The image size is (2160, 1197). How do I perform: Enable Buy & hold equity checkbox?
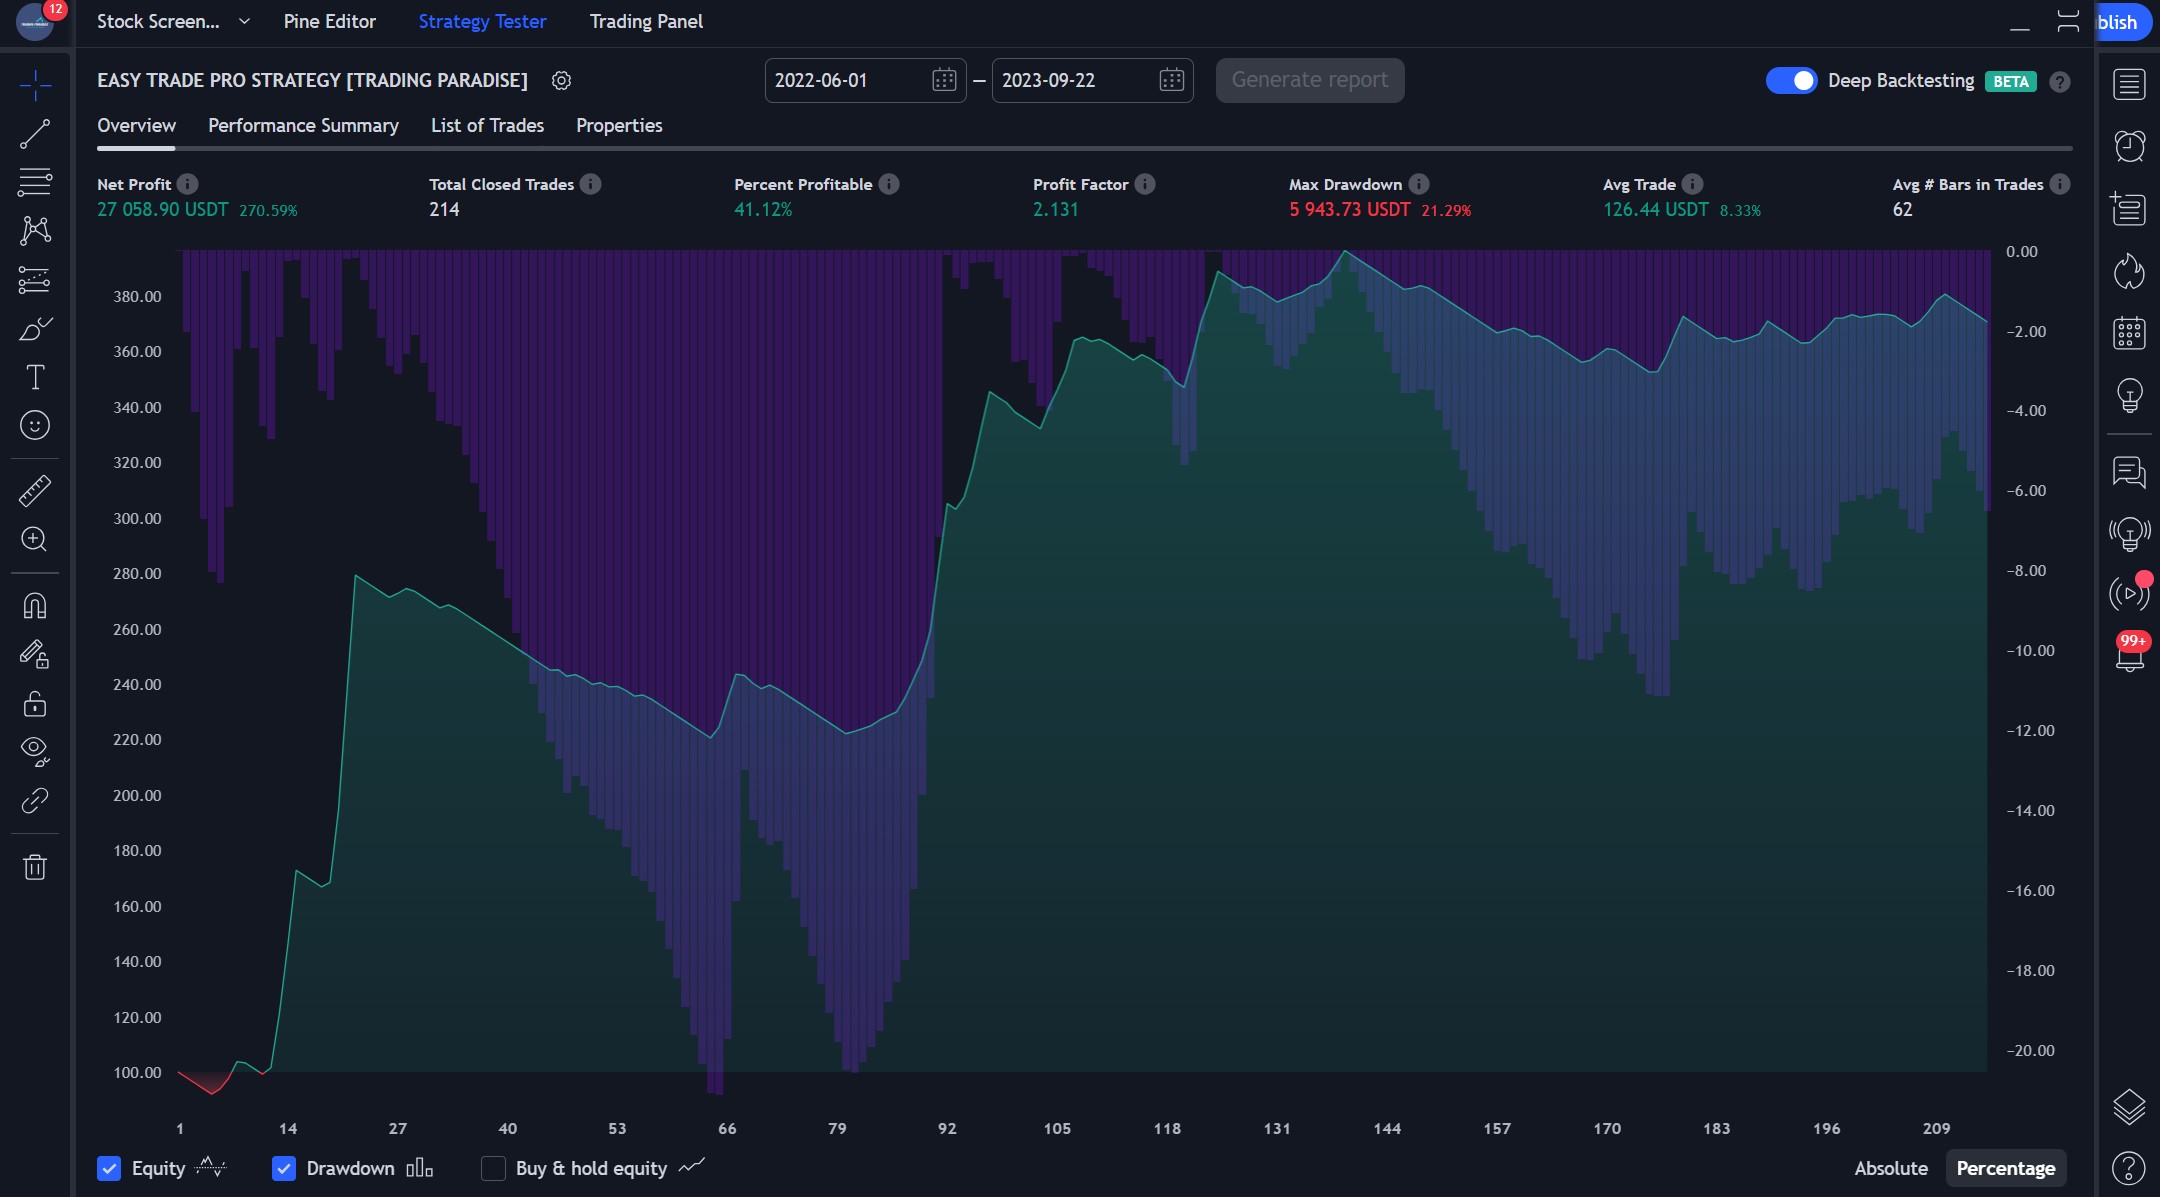493,1168
